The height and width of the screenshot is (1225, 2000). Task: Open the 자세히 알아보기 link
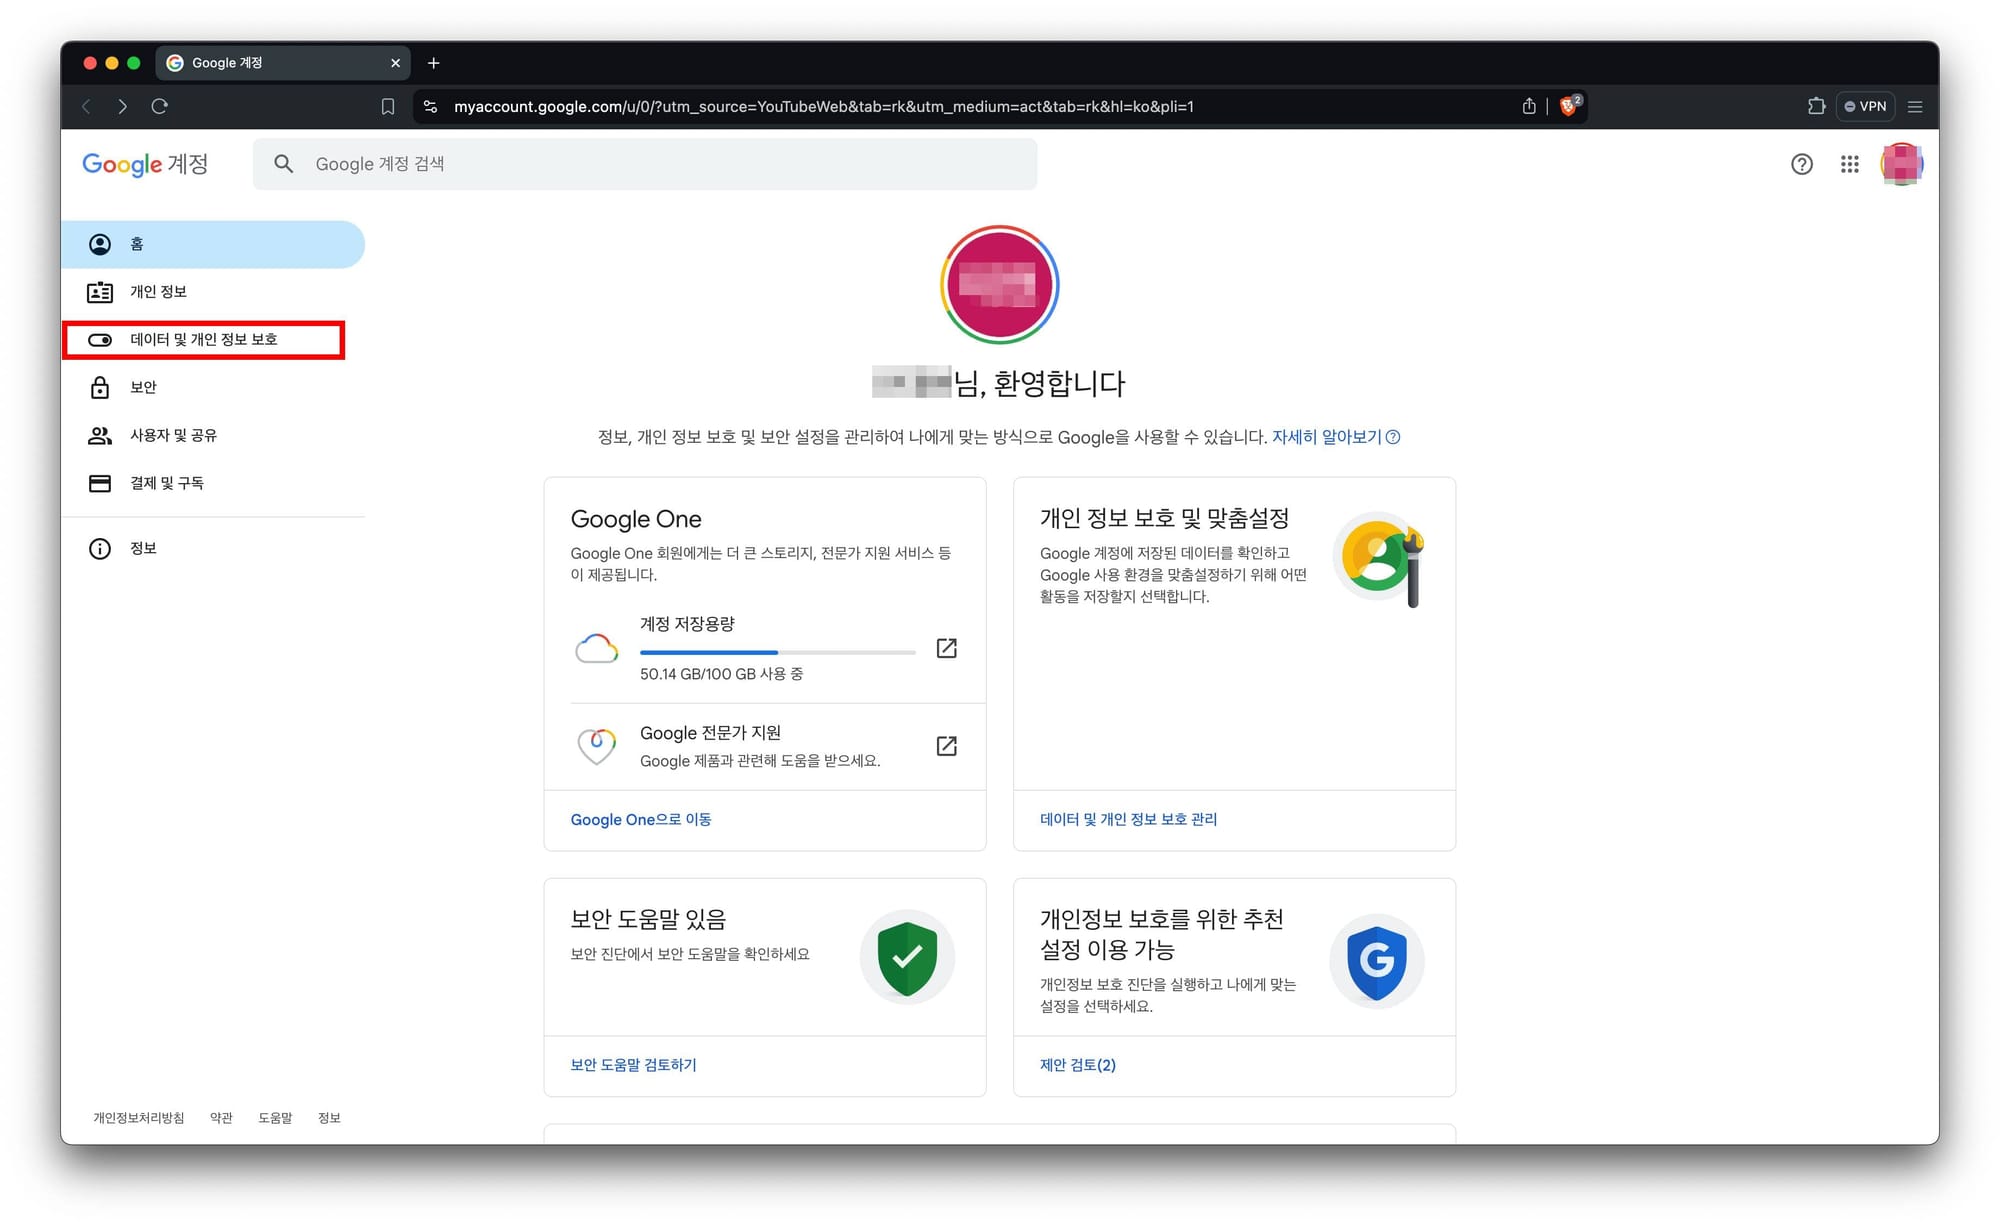click(x=1335, y=437)
